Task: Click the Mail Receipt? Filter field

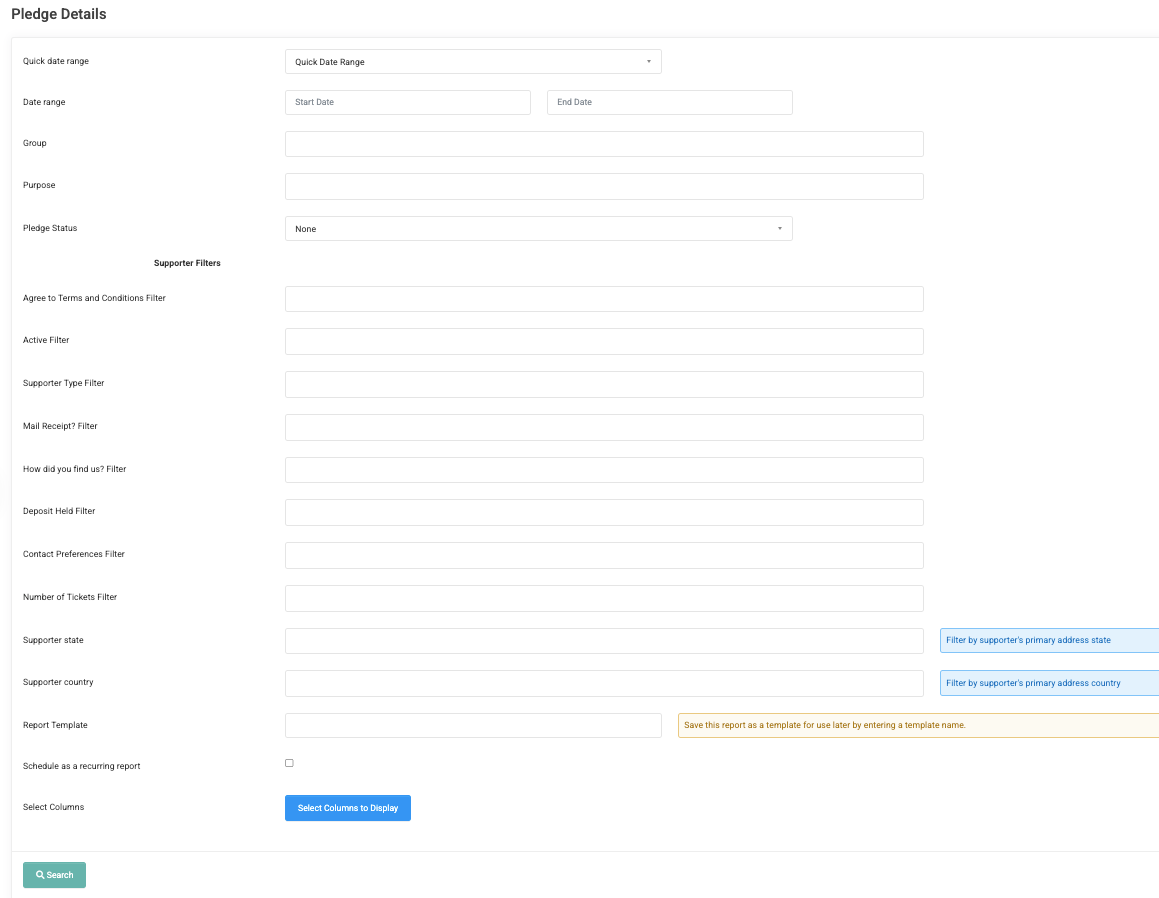Action: [604, 427]
